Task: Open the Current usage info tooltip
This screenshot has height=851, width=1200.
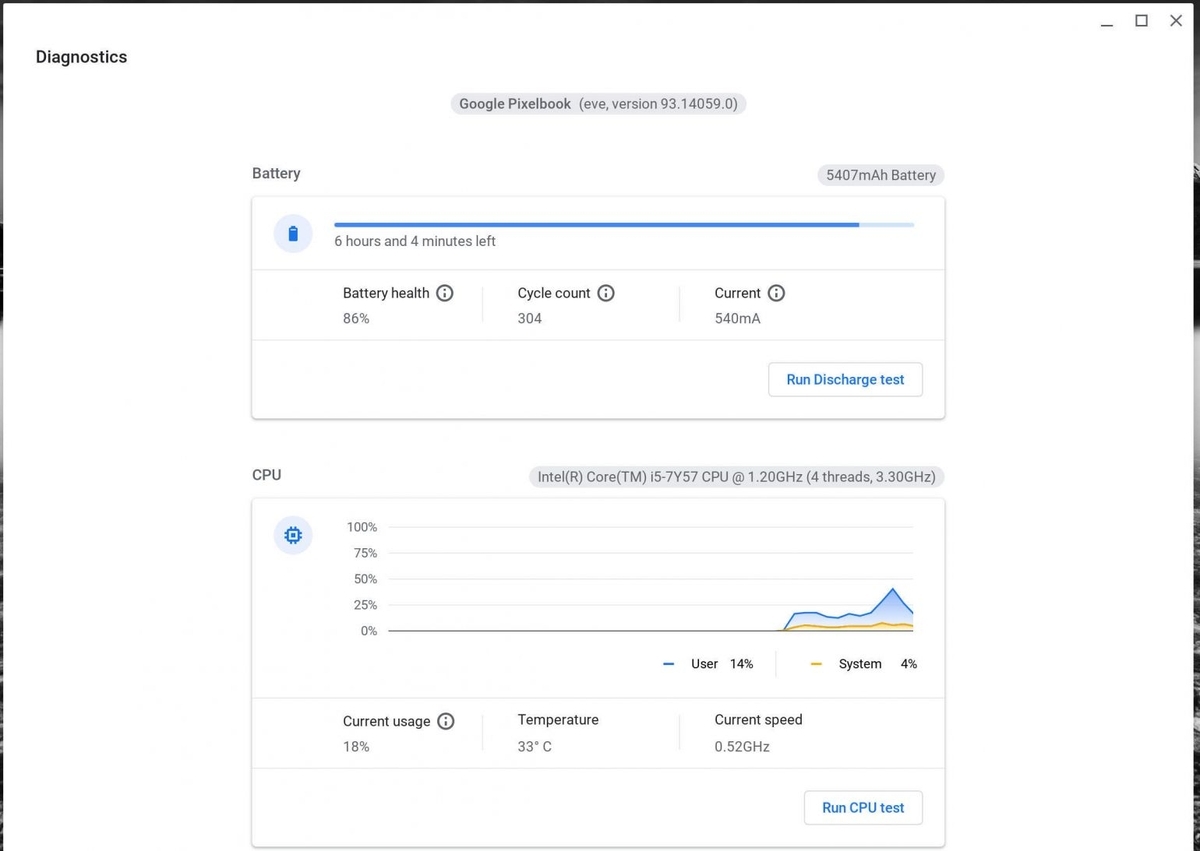Action: (x=445, y=721)
